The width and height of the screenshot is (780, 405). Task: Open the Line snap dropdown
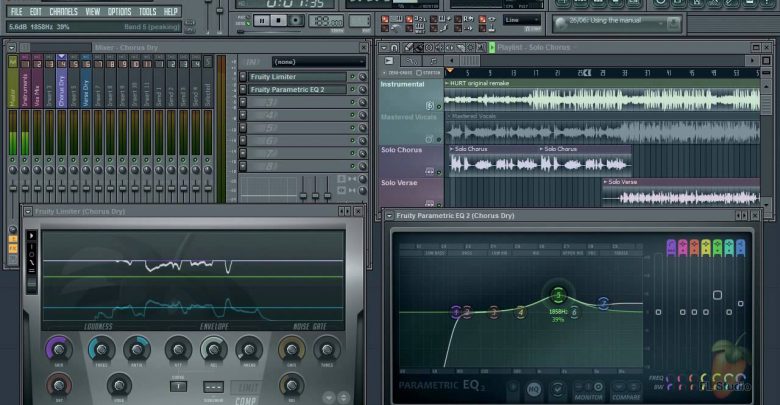(x=522, y=20)
